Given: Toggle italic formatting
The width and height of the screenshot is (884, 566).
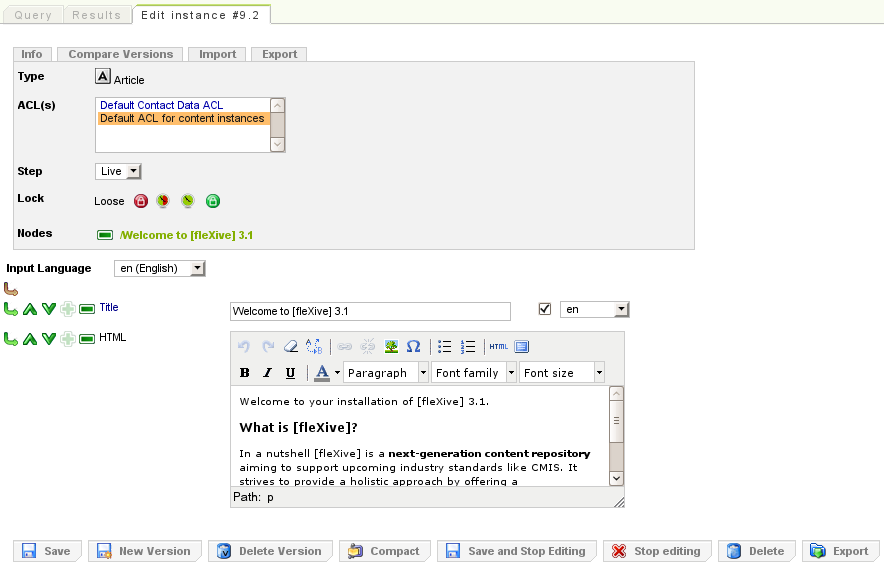Looking at the screenshot, I should (267, 373).
